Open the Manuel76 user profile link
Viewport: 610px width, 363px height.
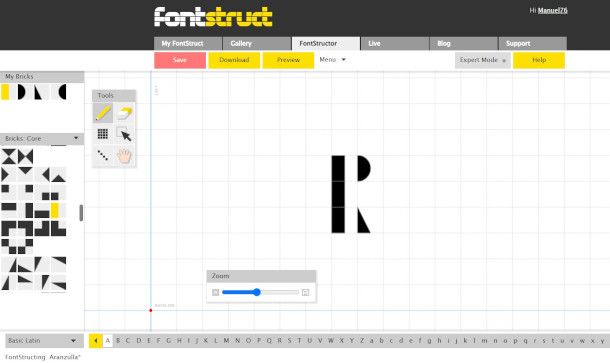click(552, 11)
